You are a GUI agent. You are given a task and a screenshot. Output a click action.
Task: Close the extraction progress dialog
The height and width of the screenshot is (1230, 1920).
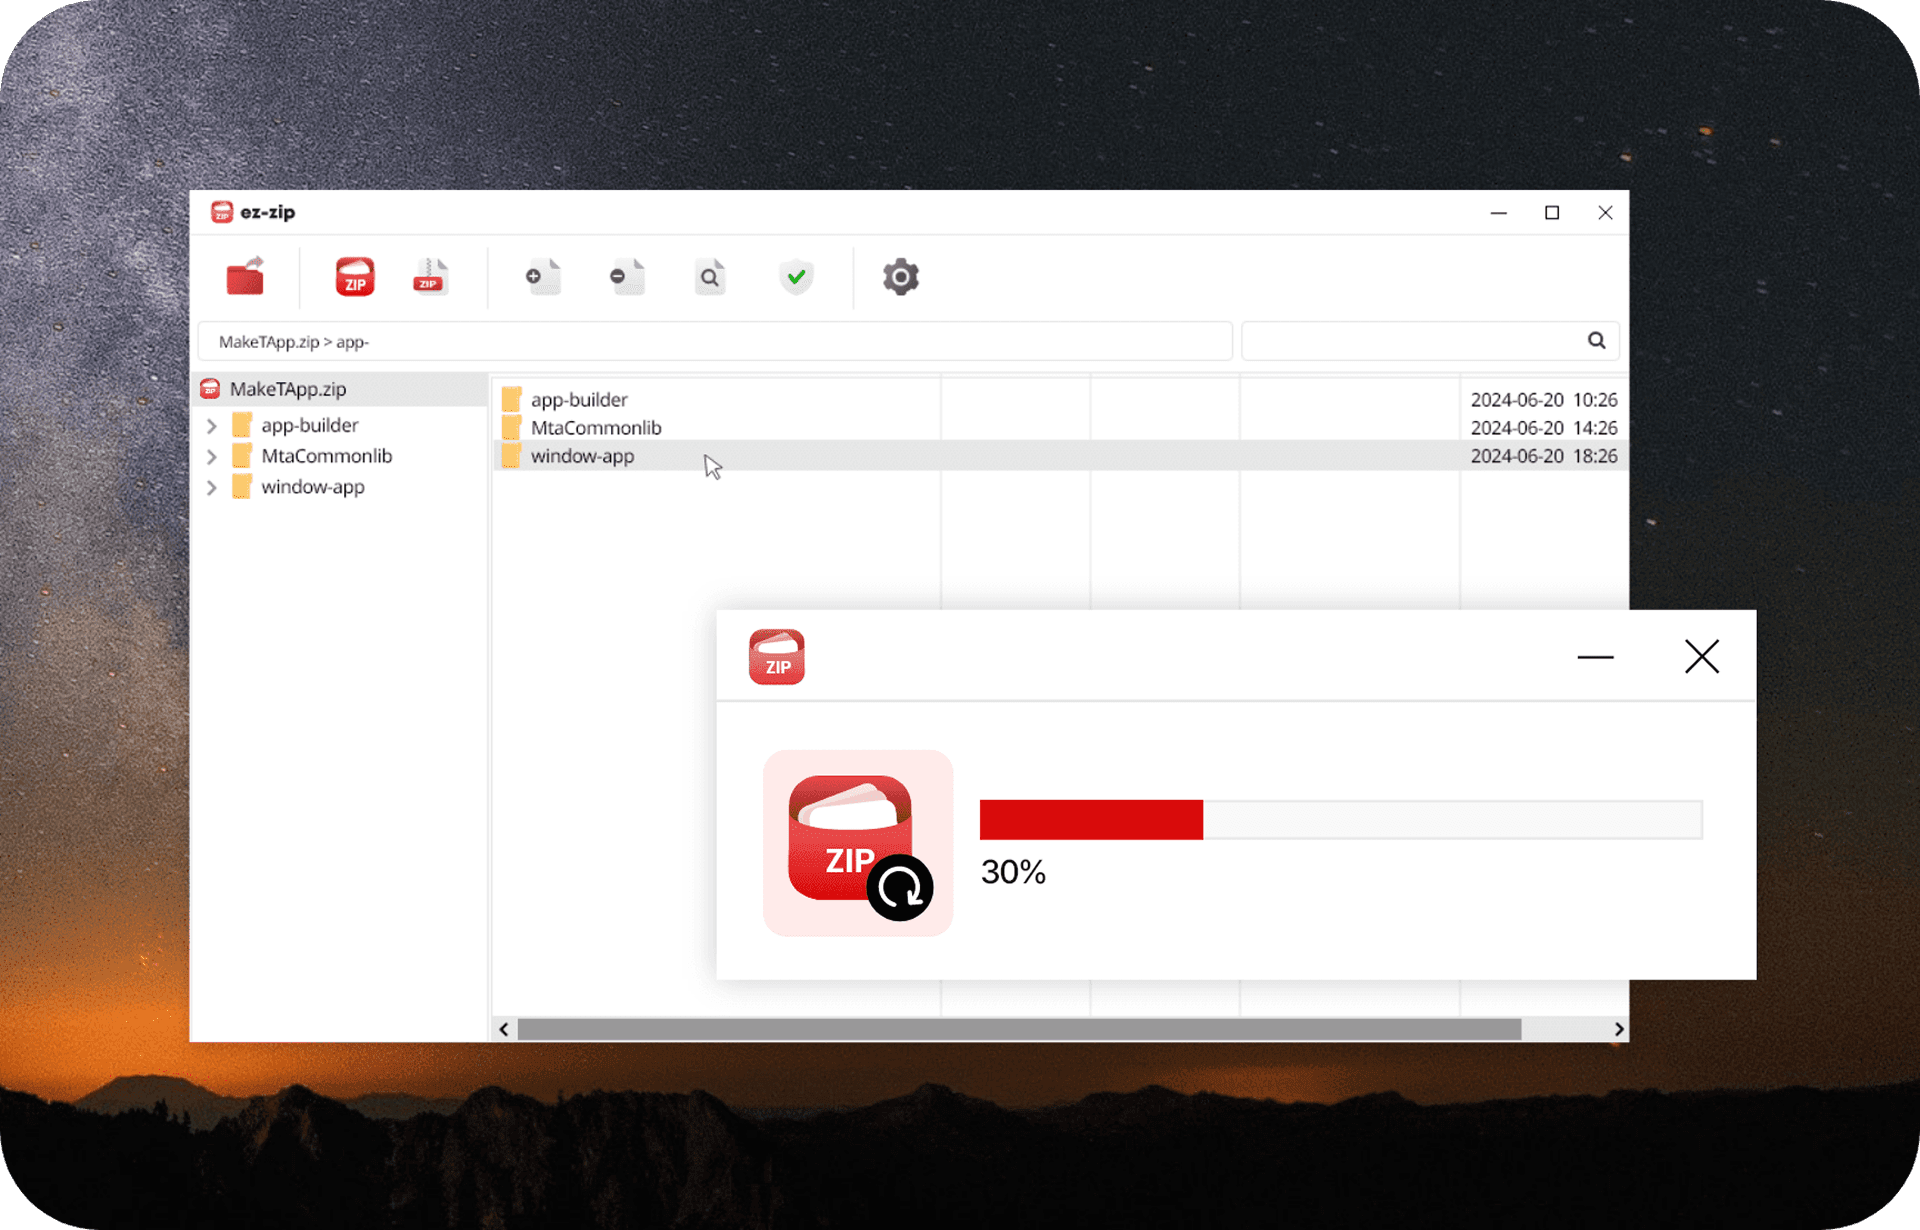click(x=1701, y=657)
